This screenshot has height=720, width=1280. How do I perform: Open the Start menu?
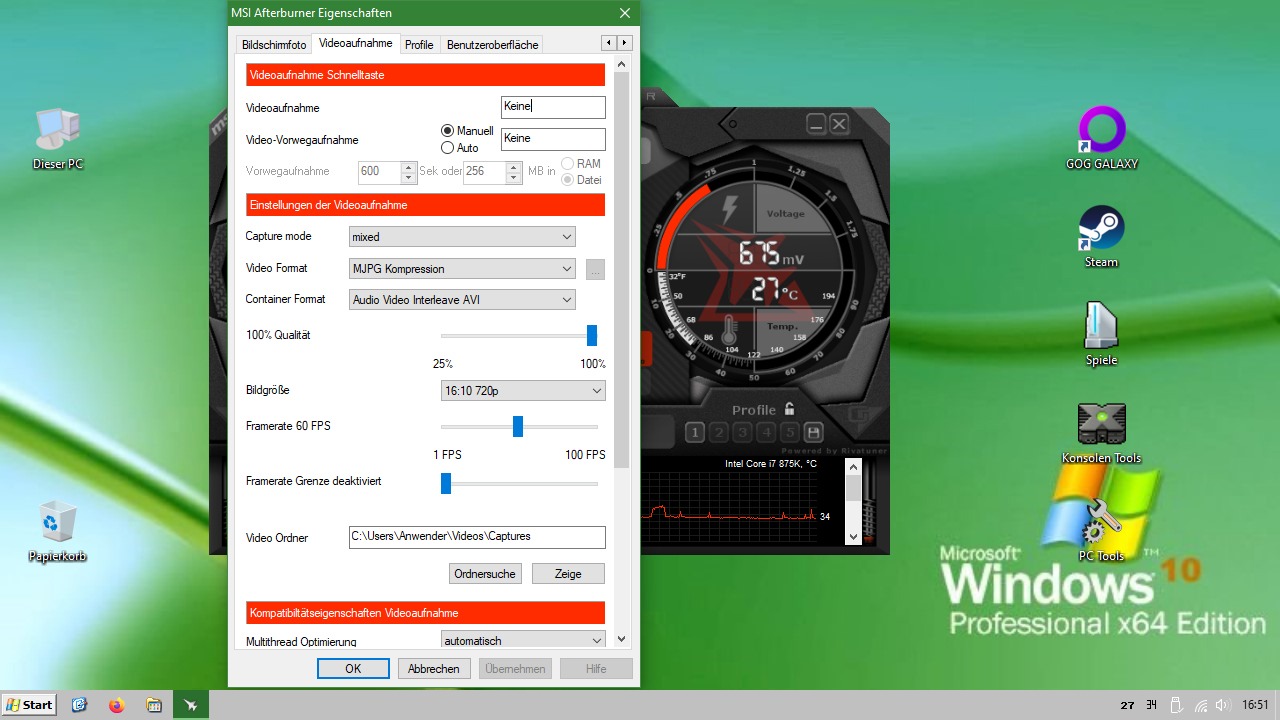[x=29, y=705]
